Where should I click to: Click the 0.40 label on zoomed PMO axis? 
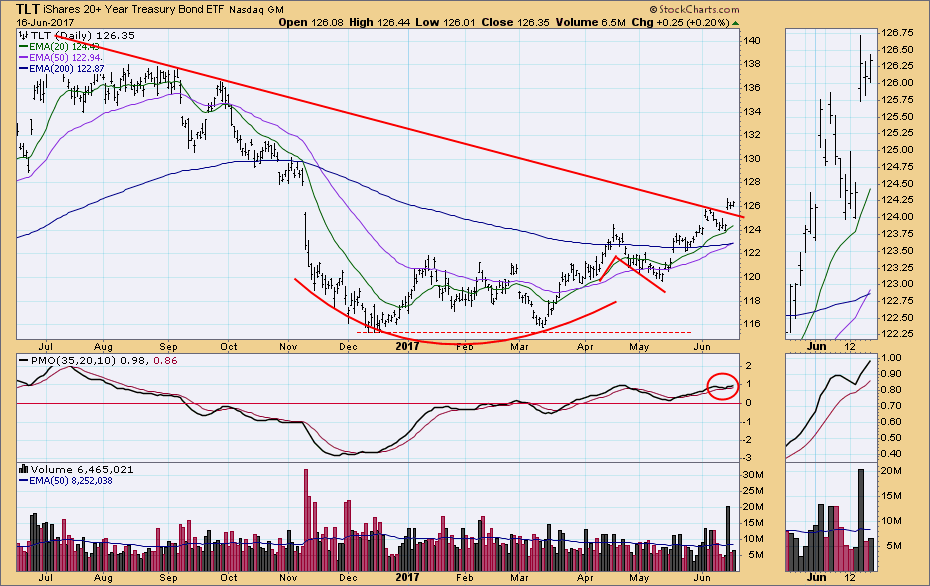pyautogui.click(x=892, y=454)
